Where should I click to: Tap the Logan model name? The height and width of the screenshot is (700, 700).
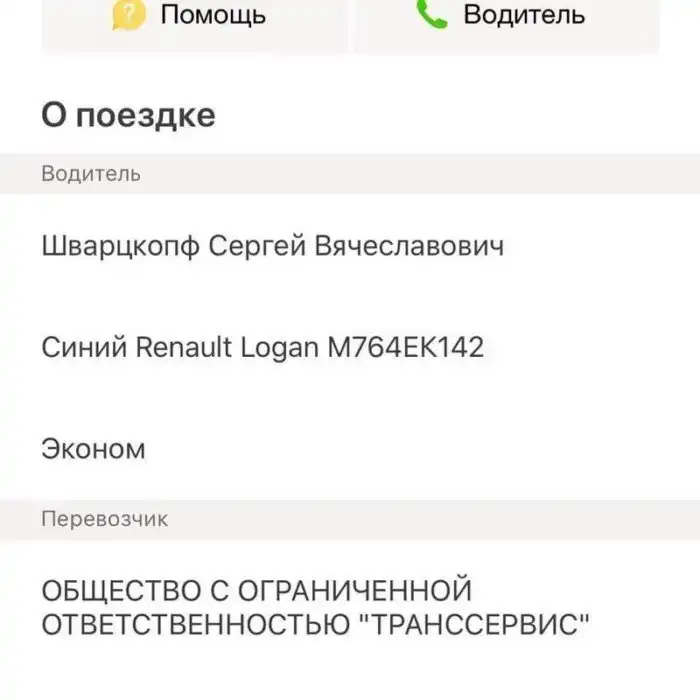point(281,348)
